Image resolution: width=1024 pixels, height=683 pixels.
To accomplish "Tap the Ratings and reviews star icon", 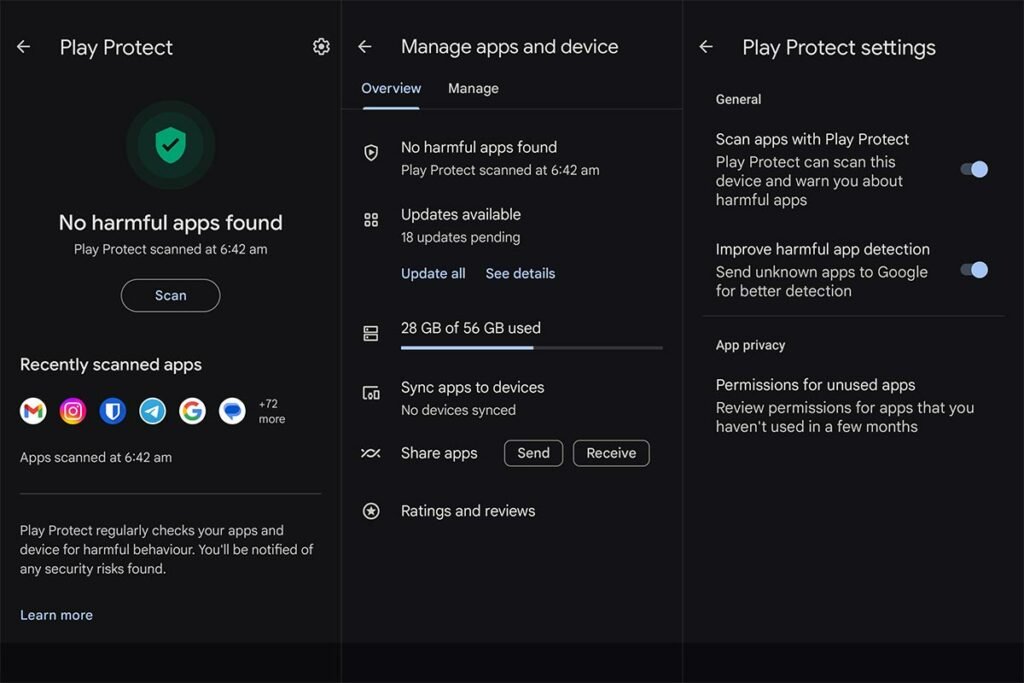I will 371,511.
